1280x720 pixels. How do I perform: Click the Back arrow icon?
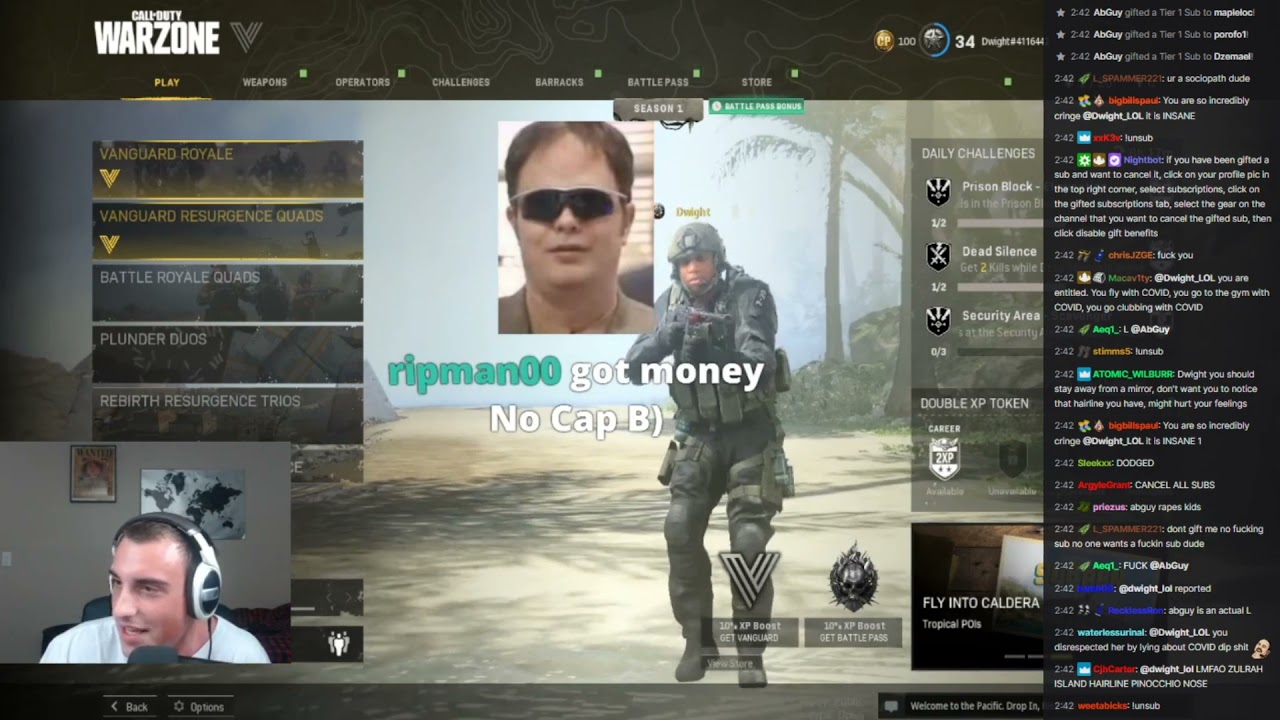click(x=114, y=707)
